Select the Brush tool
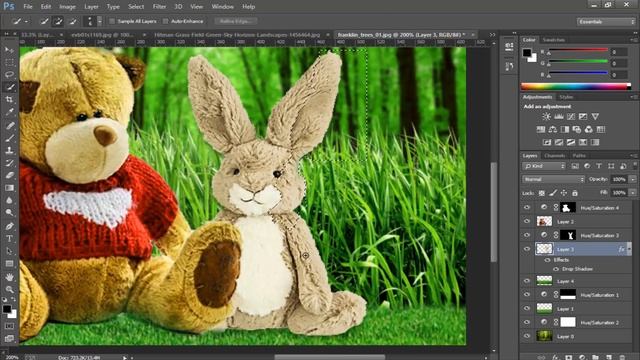This screenshot has height=360, width=640. click(9, 138)
